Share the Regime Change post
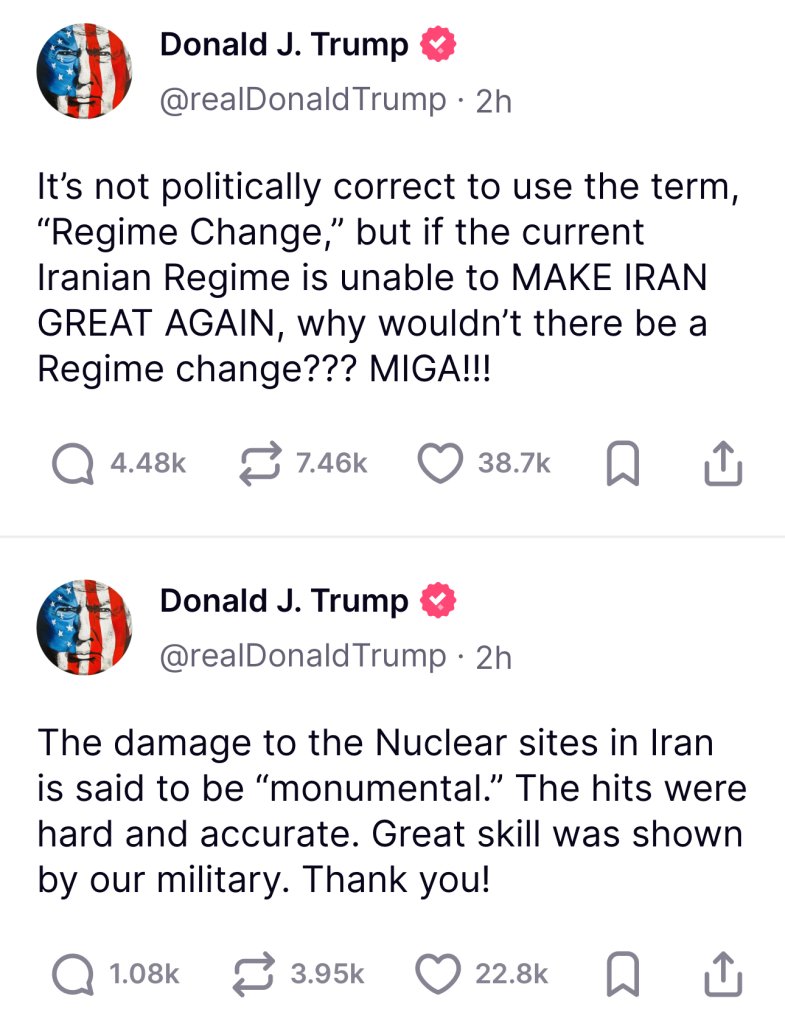Screen dimensions: 785x1024 pyautogui.click(x=724, y=464)
